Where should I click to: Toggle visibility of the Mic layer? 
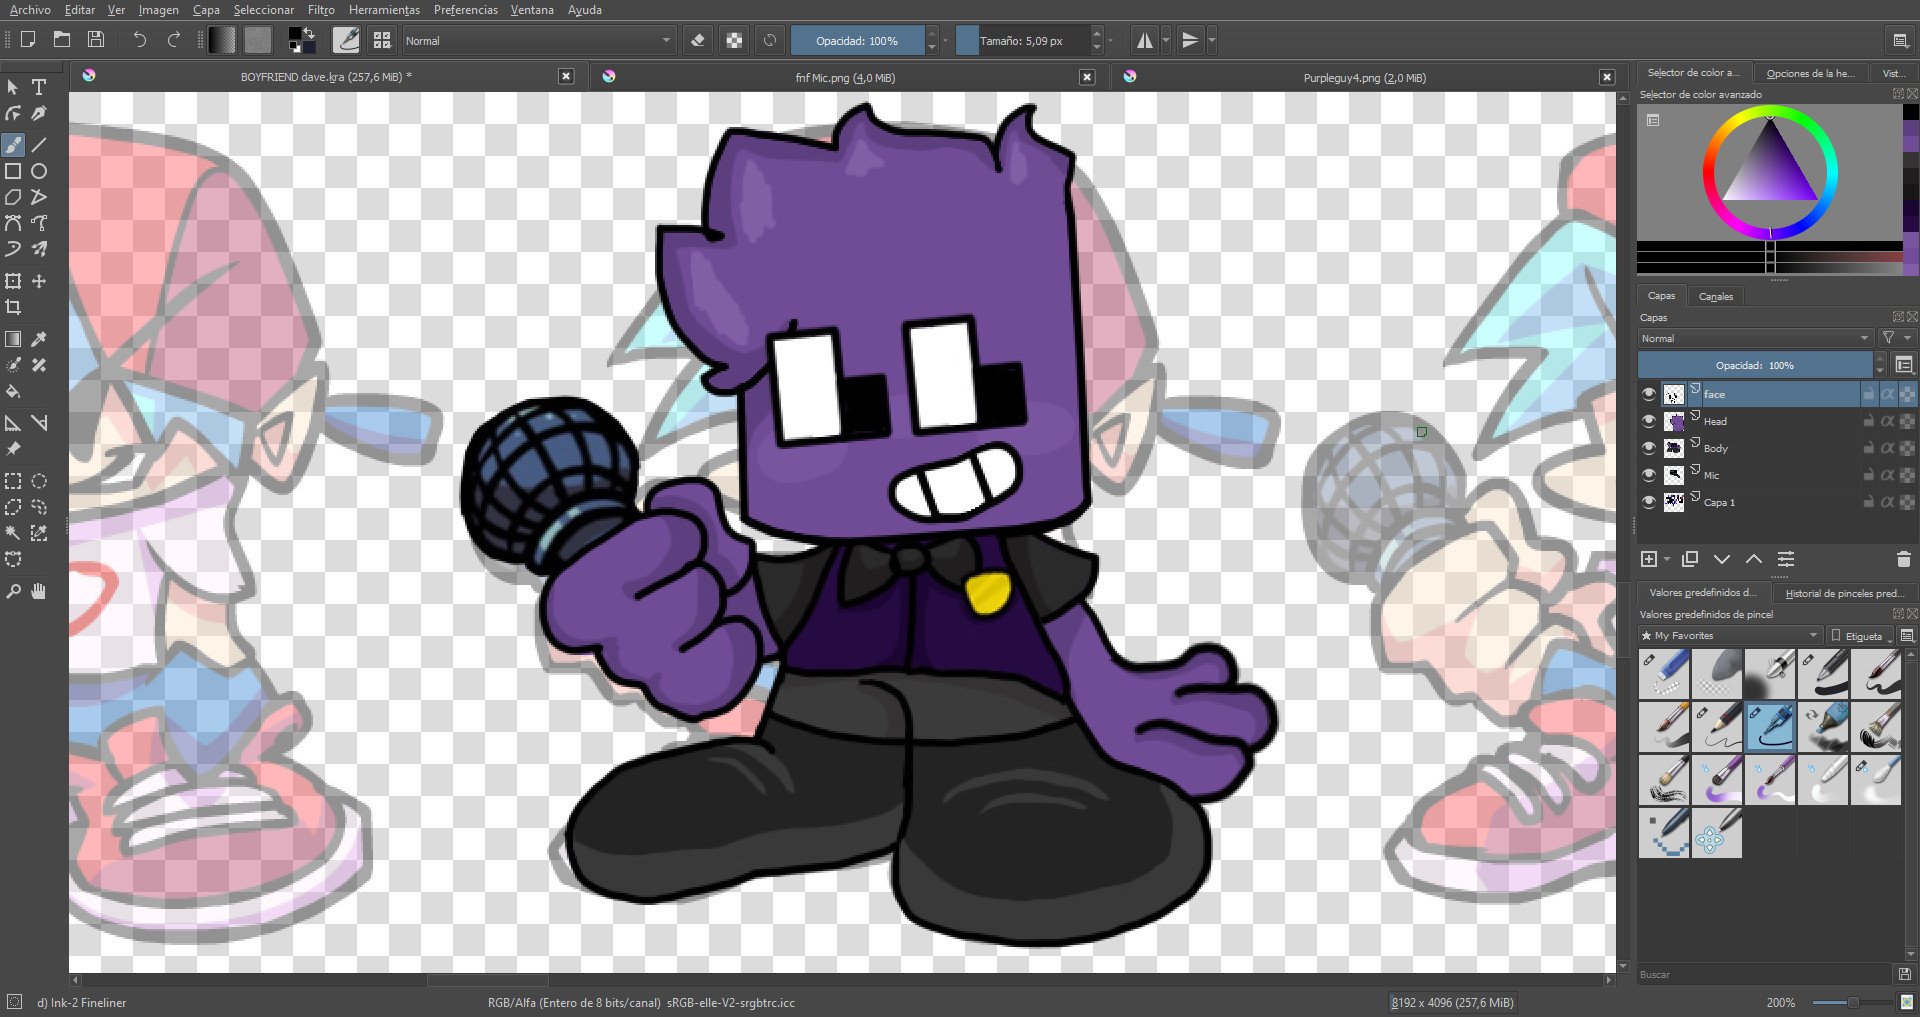(x=1648, y=475)
